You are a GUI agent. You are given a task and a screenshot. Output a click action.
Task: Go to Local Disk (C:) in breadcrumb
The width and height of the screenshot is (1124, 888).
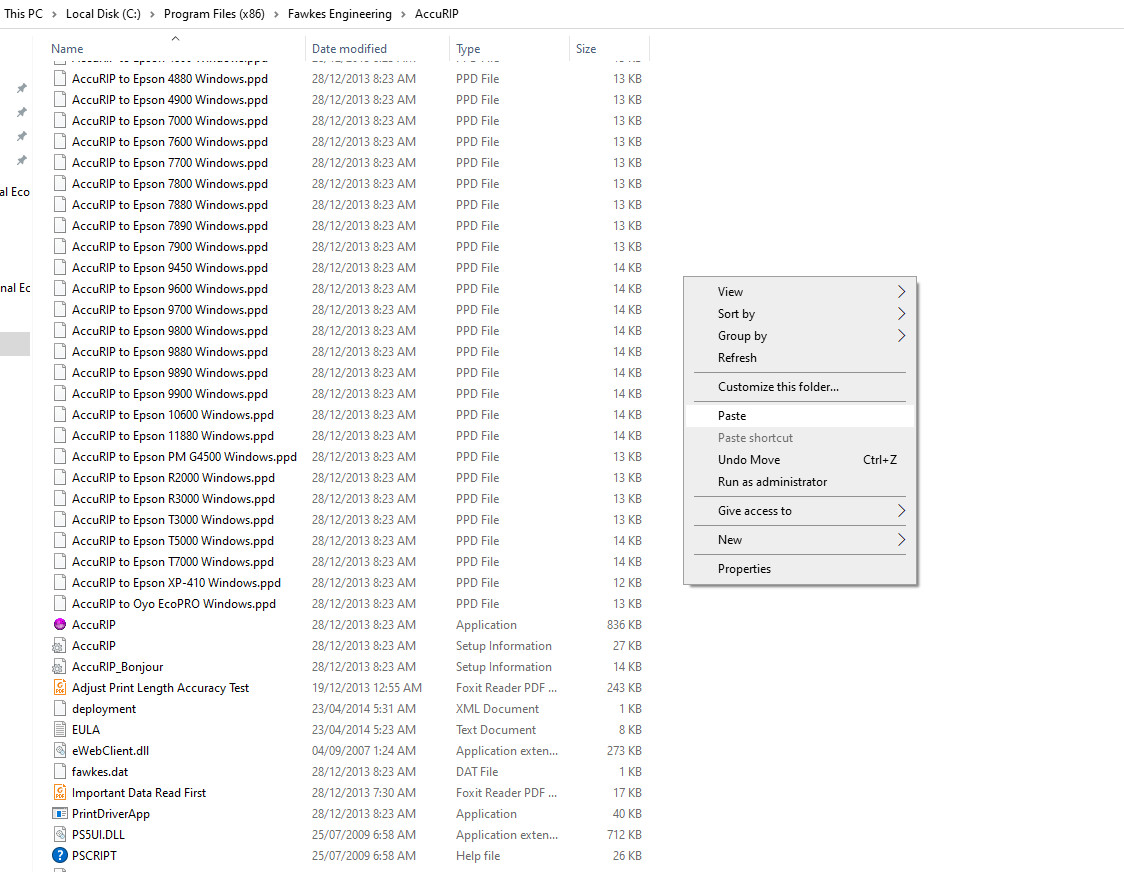tap(103, 14)
